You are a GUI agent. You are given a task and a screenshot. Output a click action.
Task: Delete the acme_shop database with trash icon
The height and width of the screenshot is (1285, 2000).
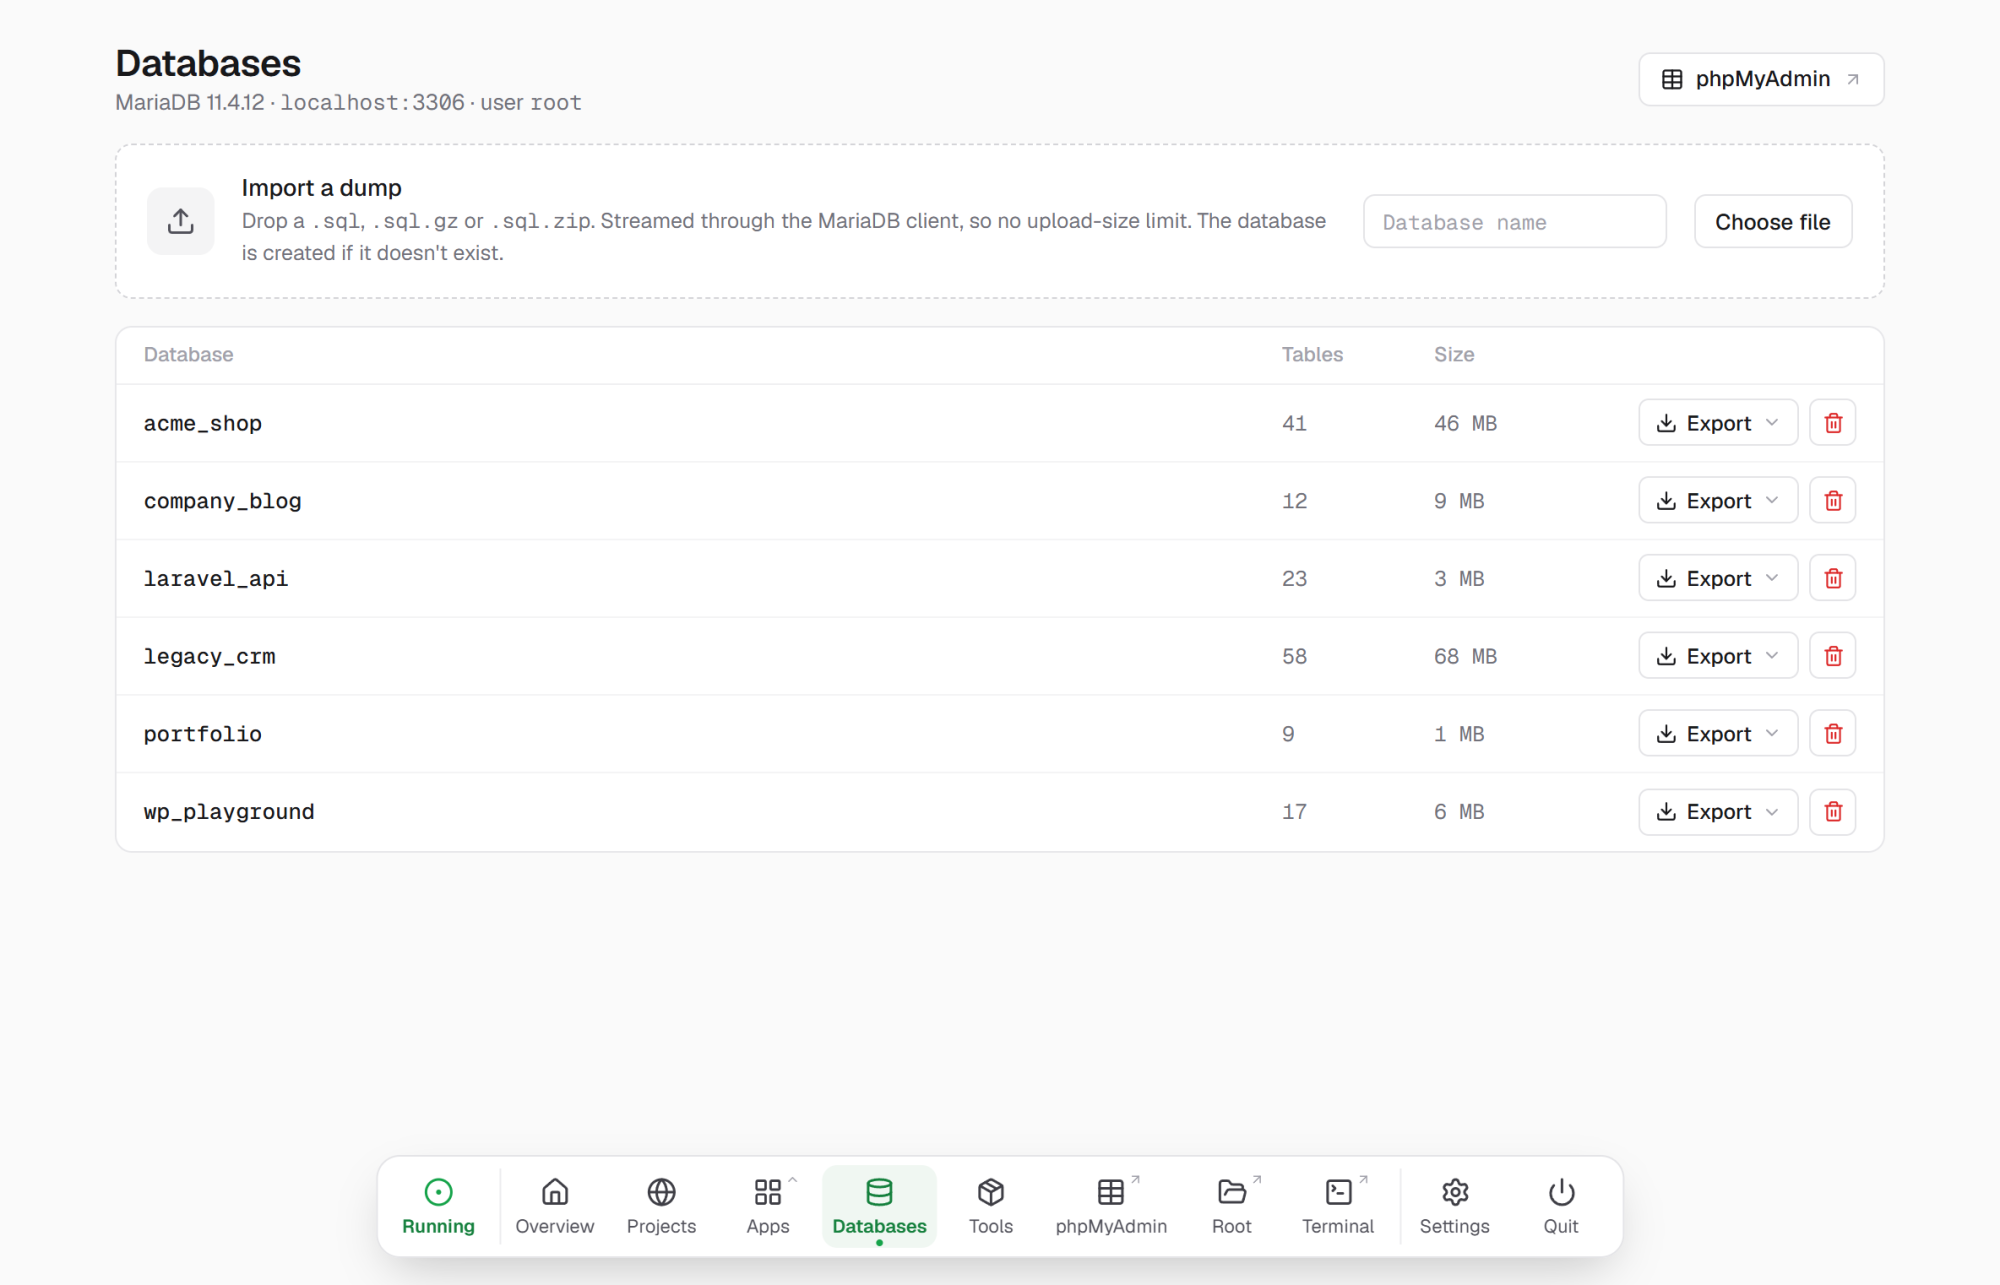point(1833,423)
